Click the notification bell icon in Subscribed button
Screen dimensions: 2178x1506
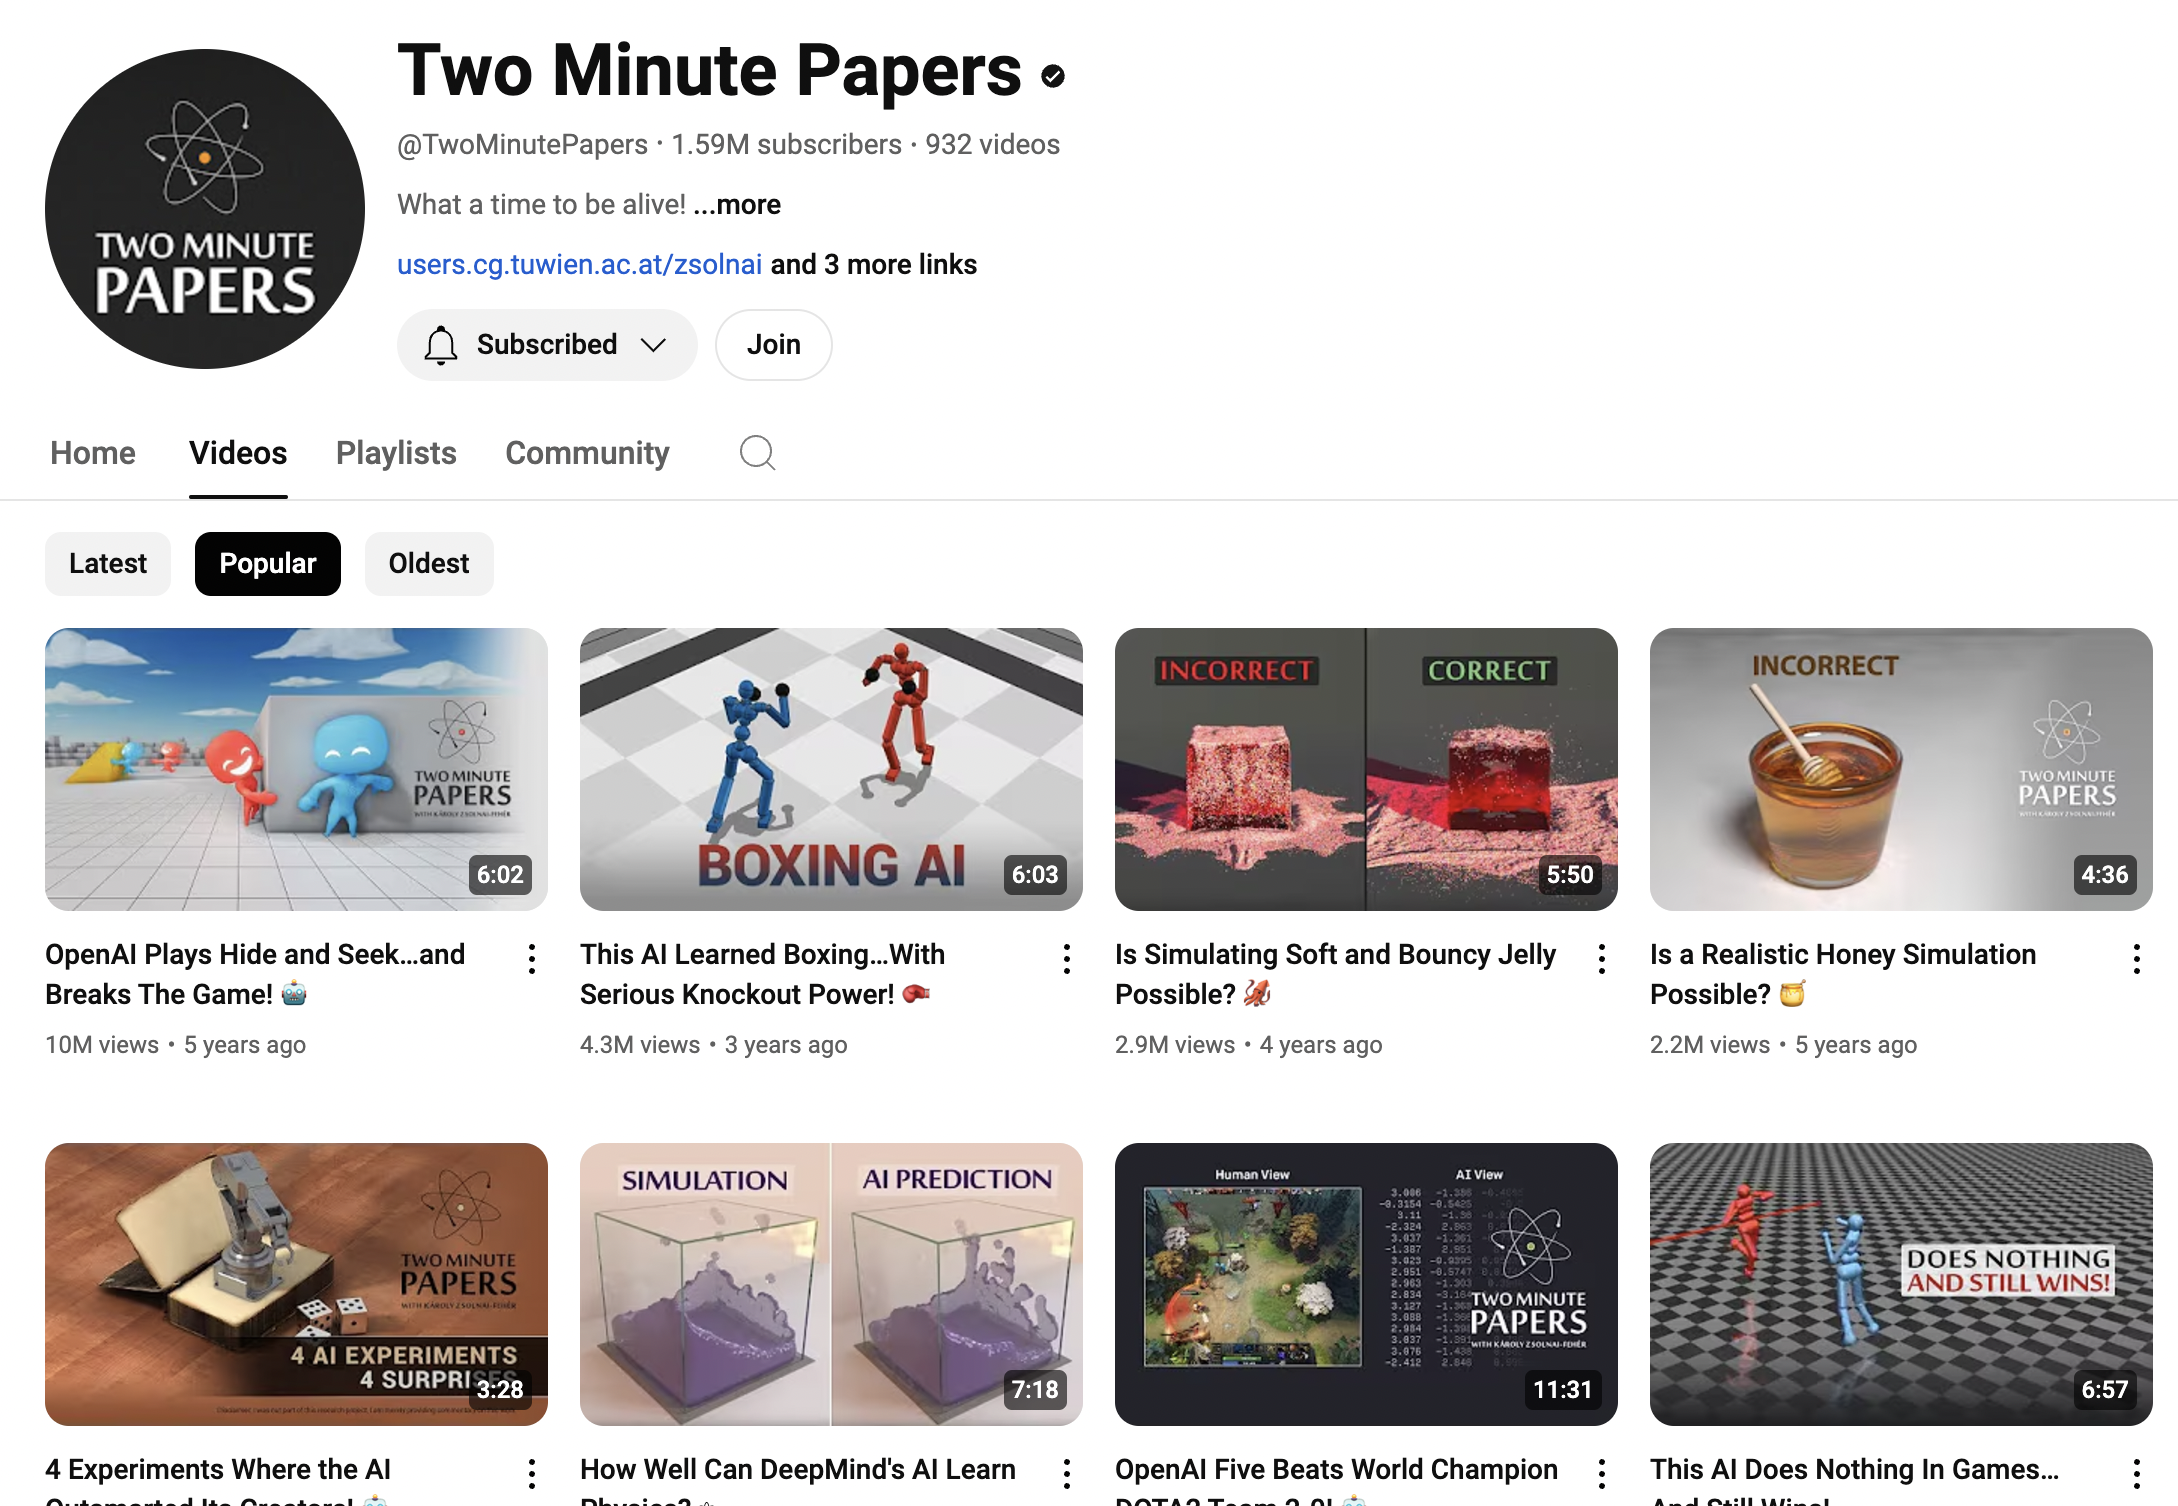(440, 345)
